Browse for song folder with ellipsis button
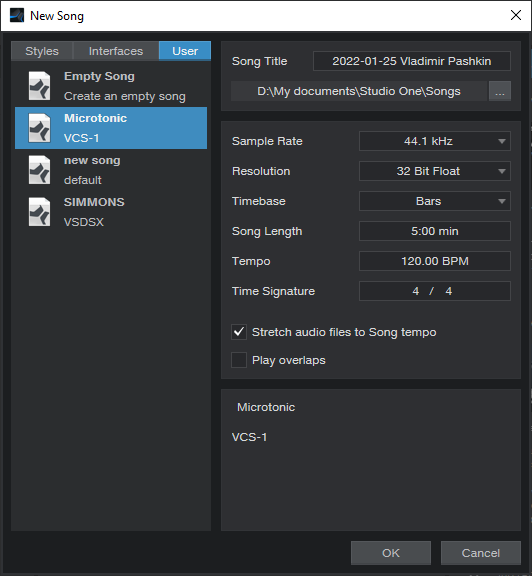 click(500, 91)
